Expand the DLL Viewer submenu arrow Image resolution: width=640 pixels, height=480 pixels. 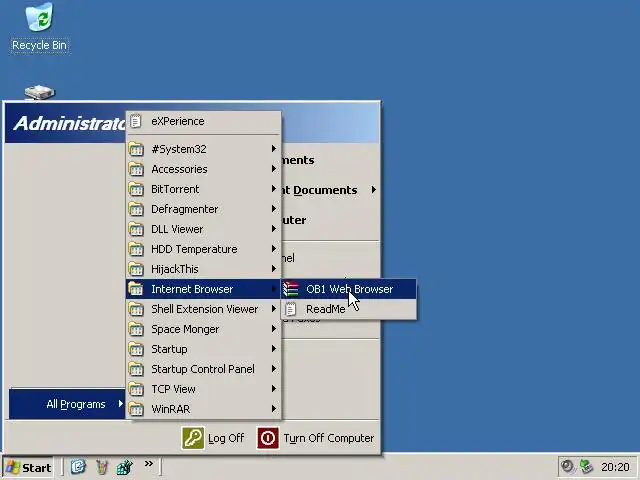coord(274,229)
